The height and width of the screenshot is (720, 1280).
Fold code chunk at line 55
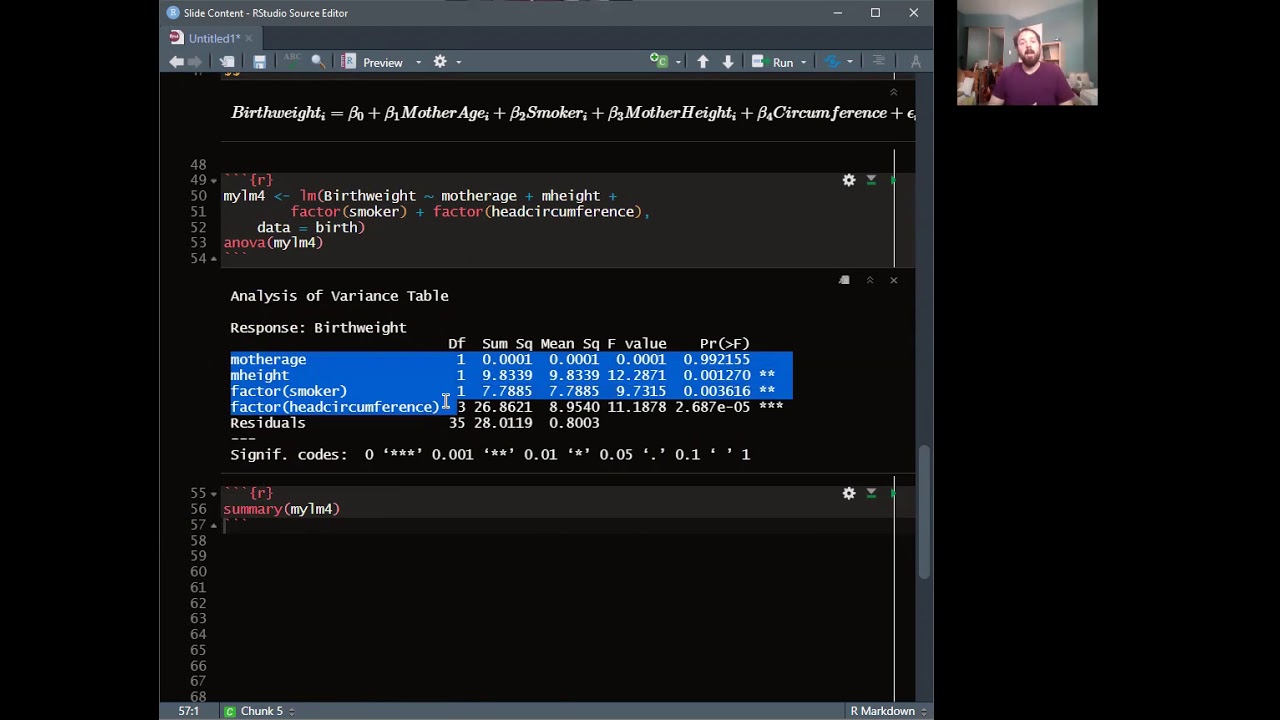tap(213, 493)
